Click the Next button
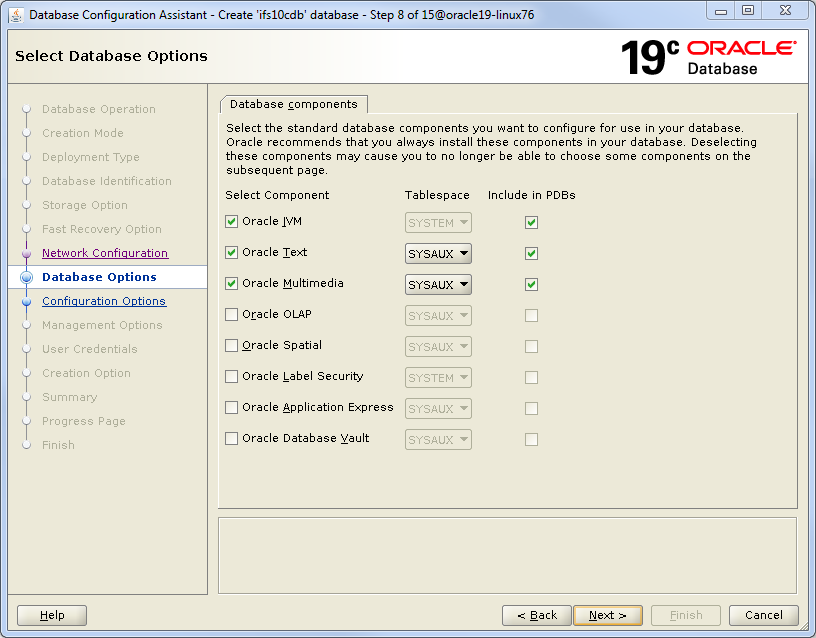This screenshot has height=638, width=816. [608, 615]
